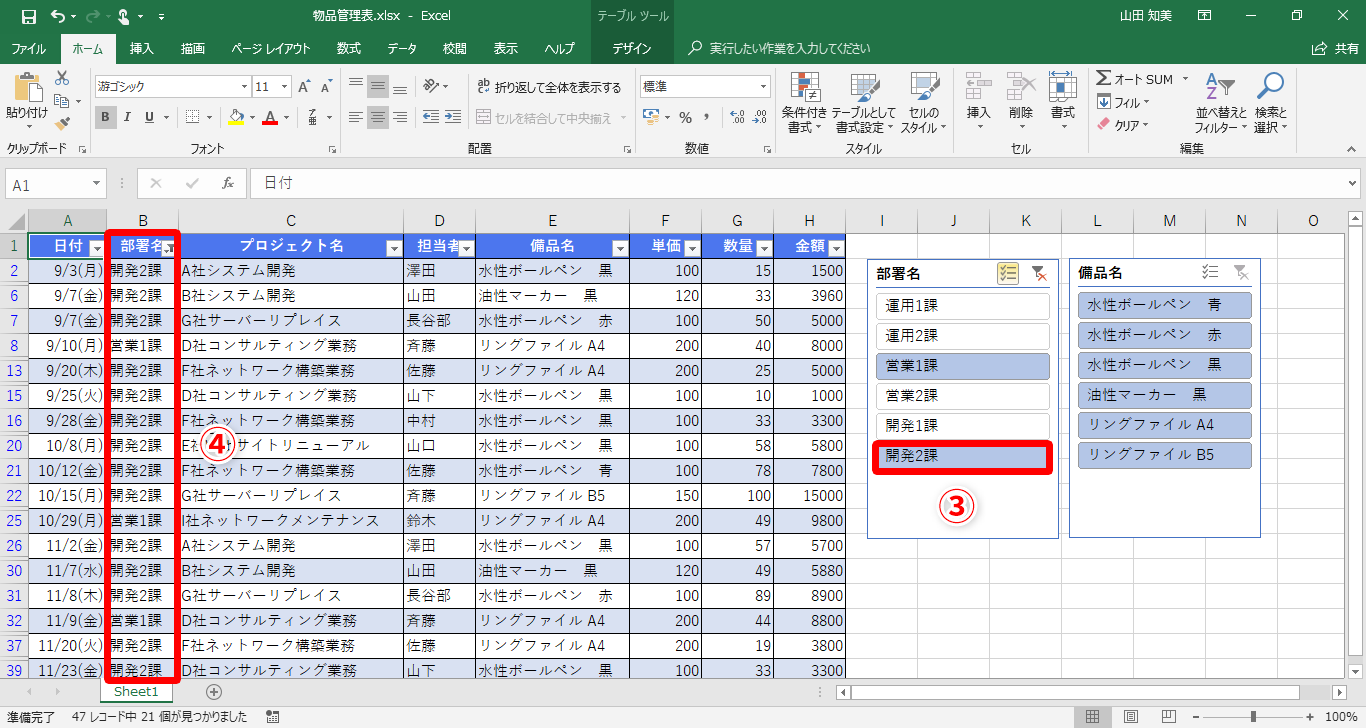Click the 共有 (Share) button
Image resolution: width=1366 pixels, height=728 pixels.
click(1336, 48)
